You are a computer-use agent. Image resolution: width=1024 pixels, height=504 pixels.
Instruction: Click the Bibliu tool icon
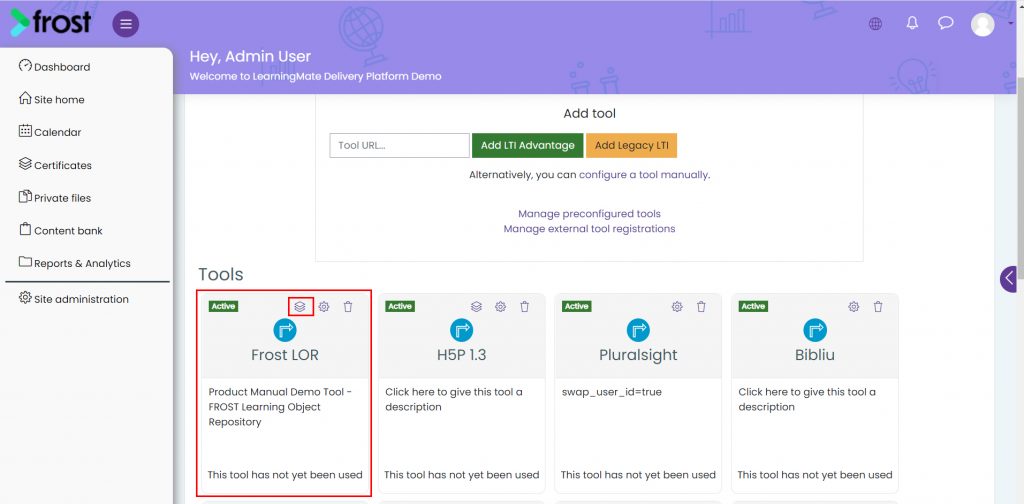coord(815,330)
